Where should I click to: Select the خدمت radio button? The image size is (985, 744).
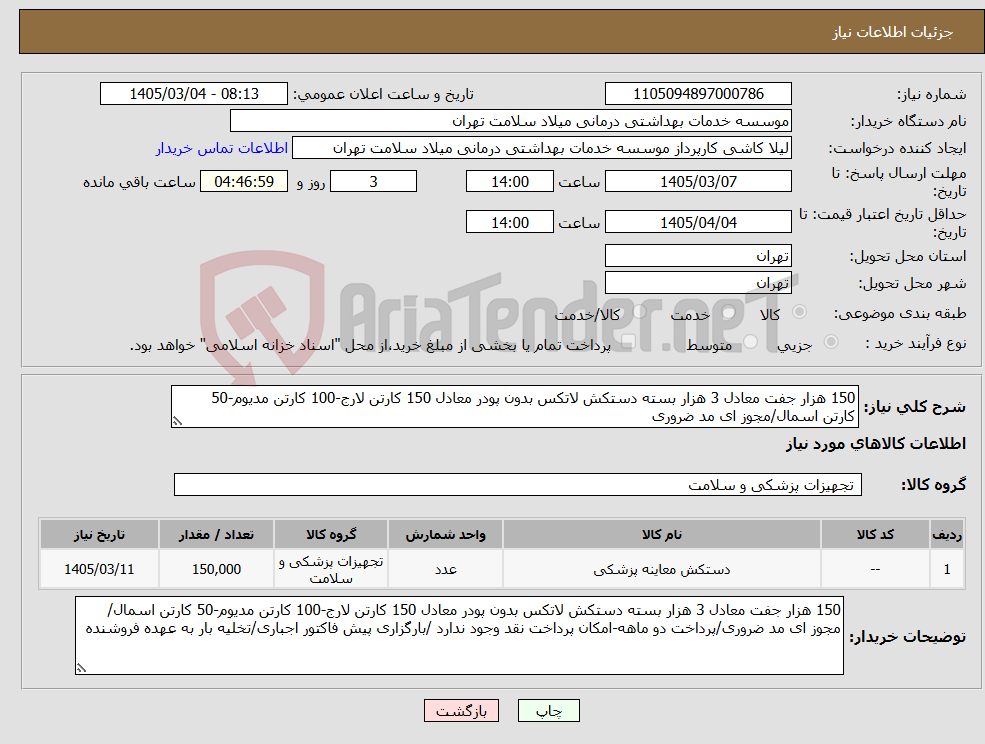(x=729, y=312)
